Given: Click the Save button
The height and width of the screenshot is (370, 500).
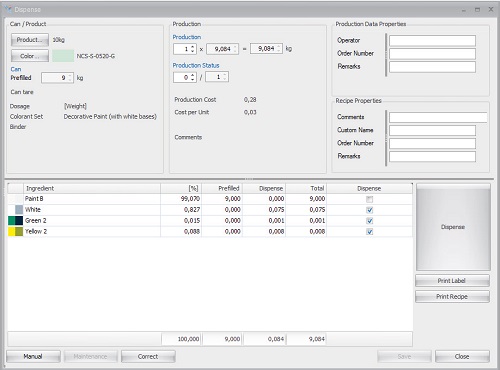Looking at the screenshot, I should [x=404, y=356].
